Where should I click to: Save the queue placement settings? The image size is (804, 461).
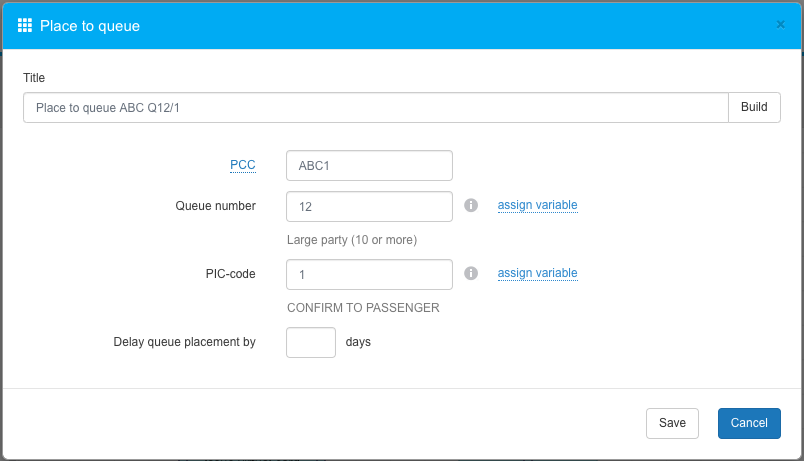(x=672, y=423)
